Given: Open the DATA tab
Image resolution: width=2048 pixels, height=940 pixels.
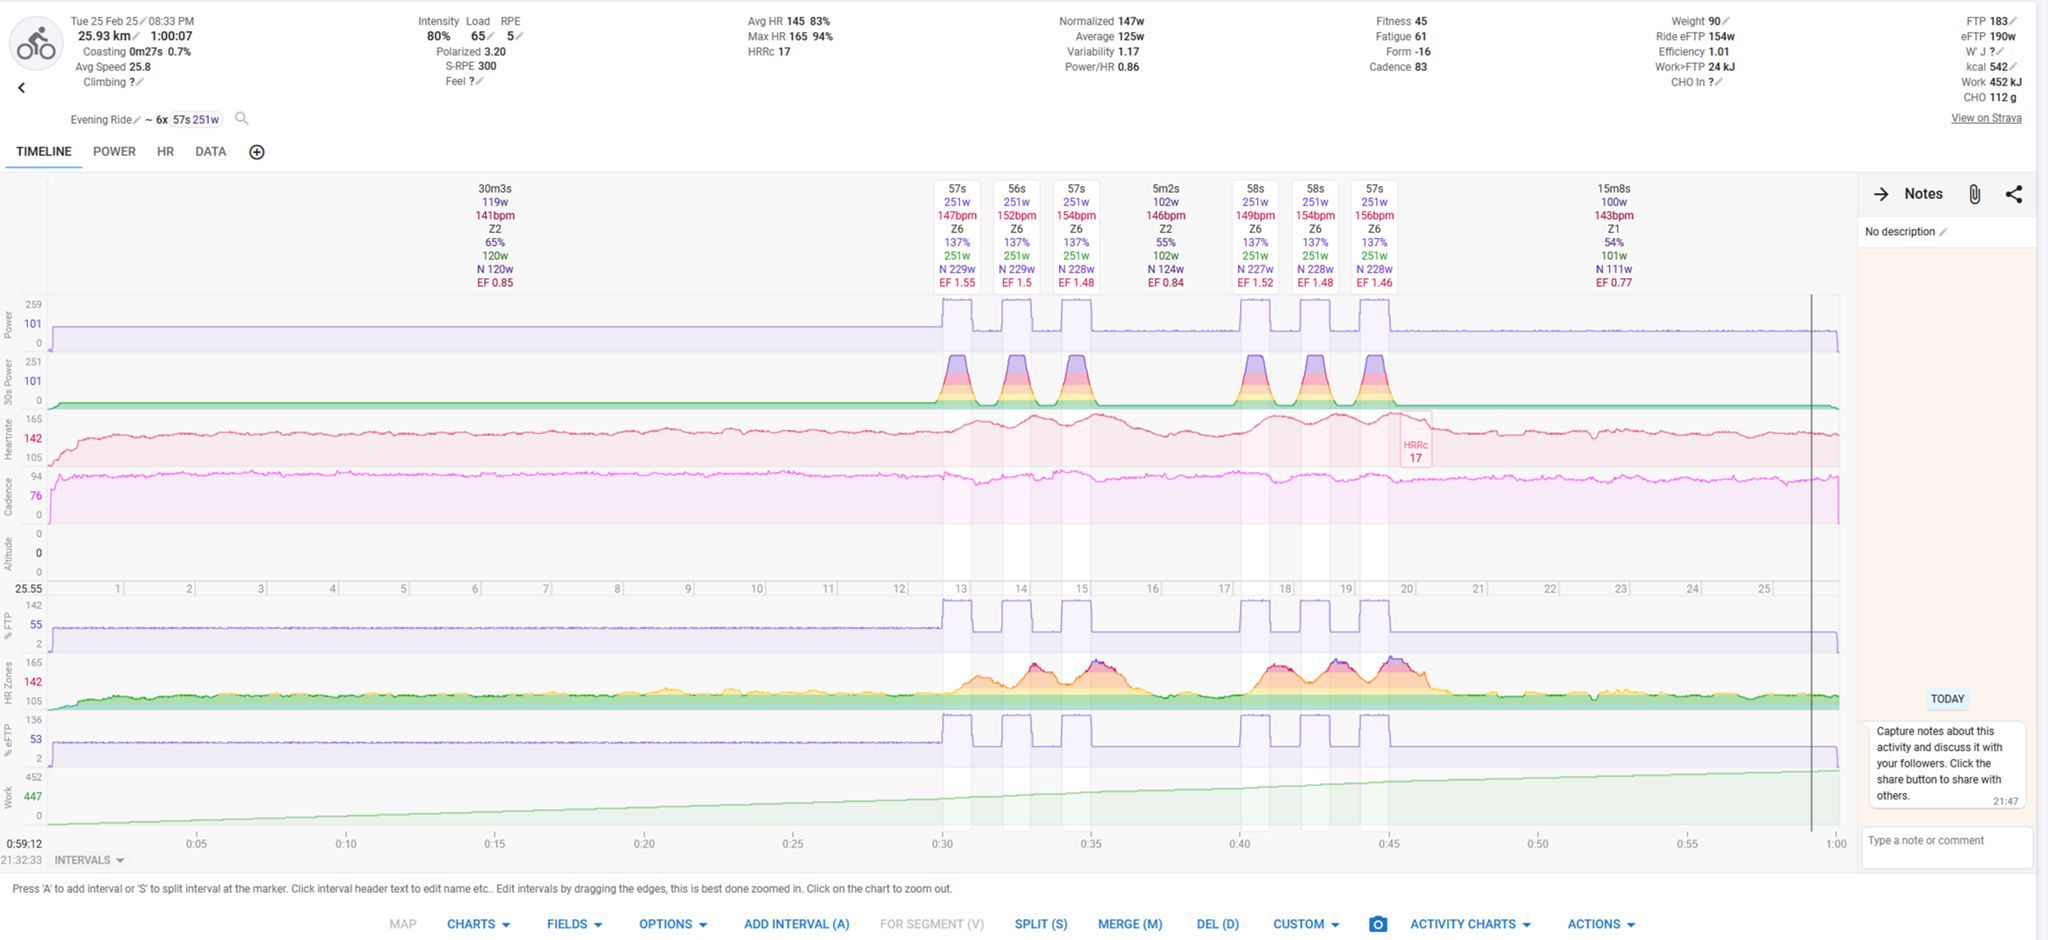Looking at the screenshot, I should [x=210, y=152].
